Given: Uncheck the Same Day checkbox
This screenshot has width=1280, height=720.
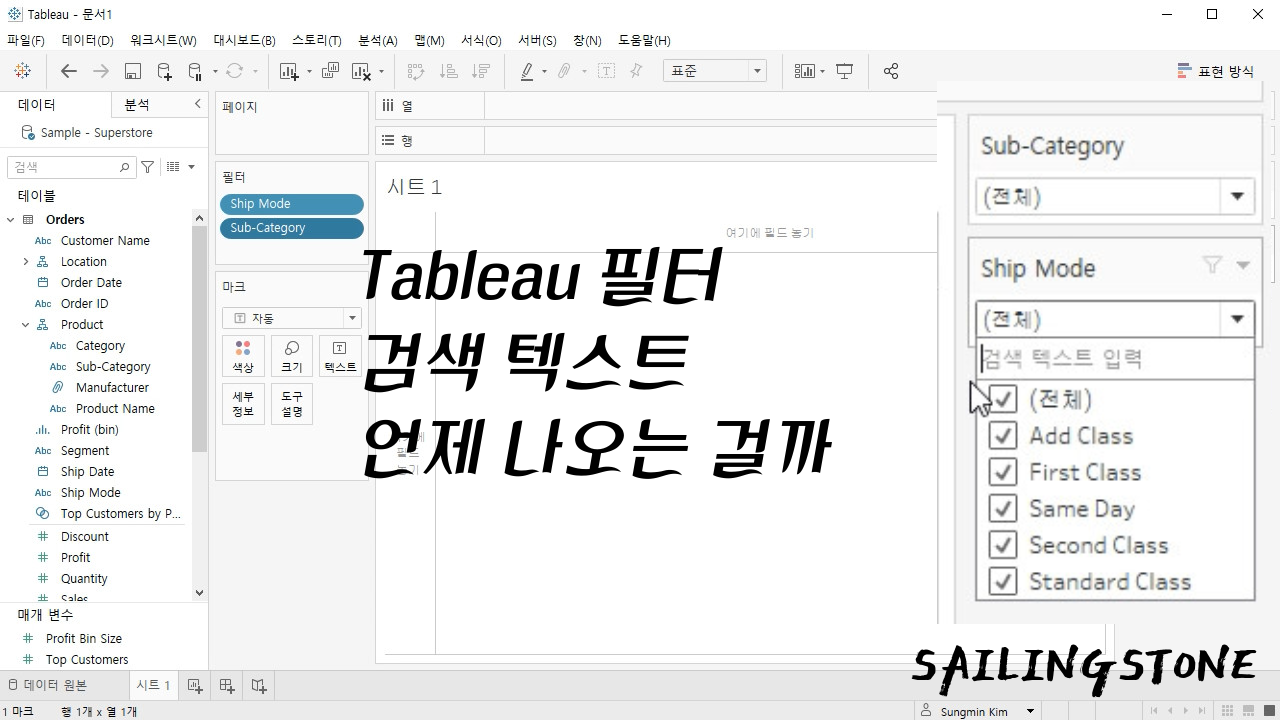Looking at the screenshot, I should (1003, 508).
